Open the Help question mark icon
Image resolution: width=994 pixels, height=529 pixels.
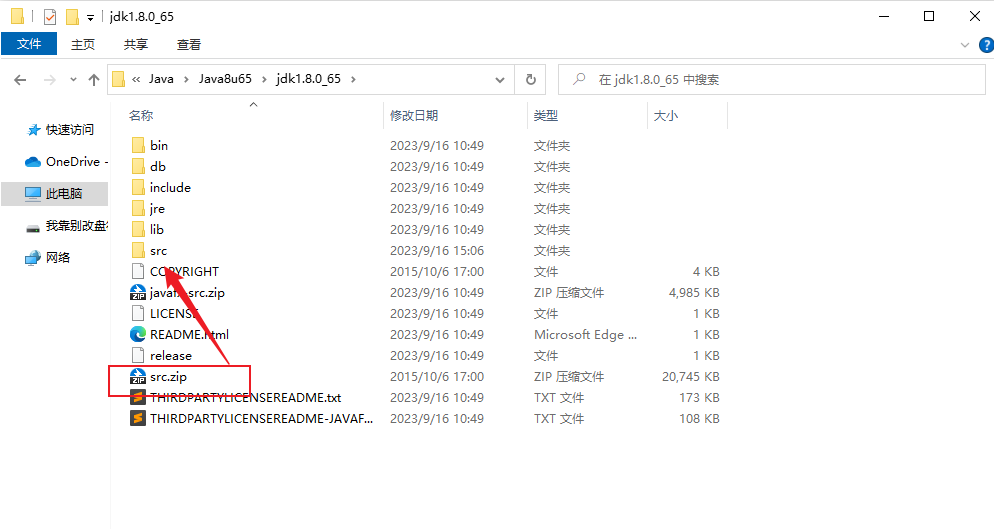click(986, 45)
